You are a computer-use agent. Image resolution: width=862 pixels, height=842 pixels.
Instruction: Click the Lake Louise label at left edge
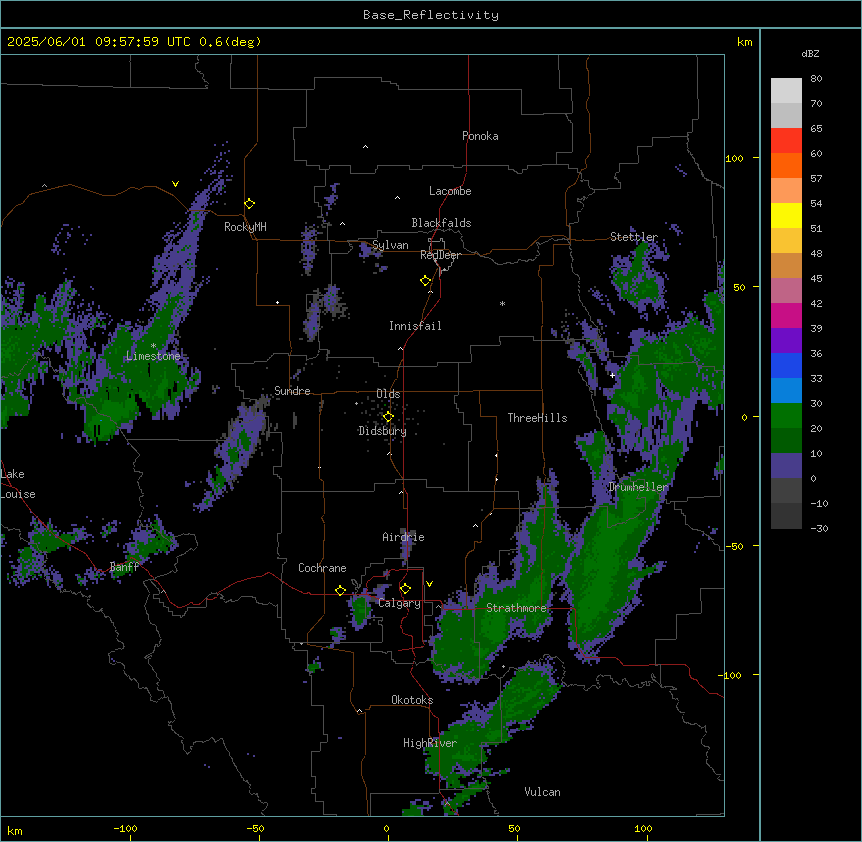click(17, 484)
